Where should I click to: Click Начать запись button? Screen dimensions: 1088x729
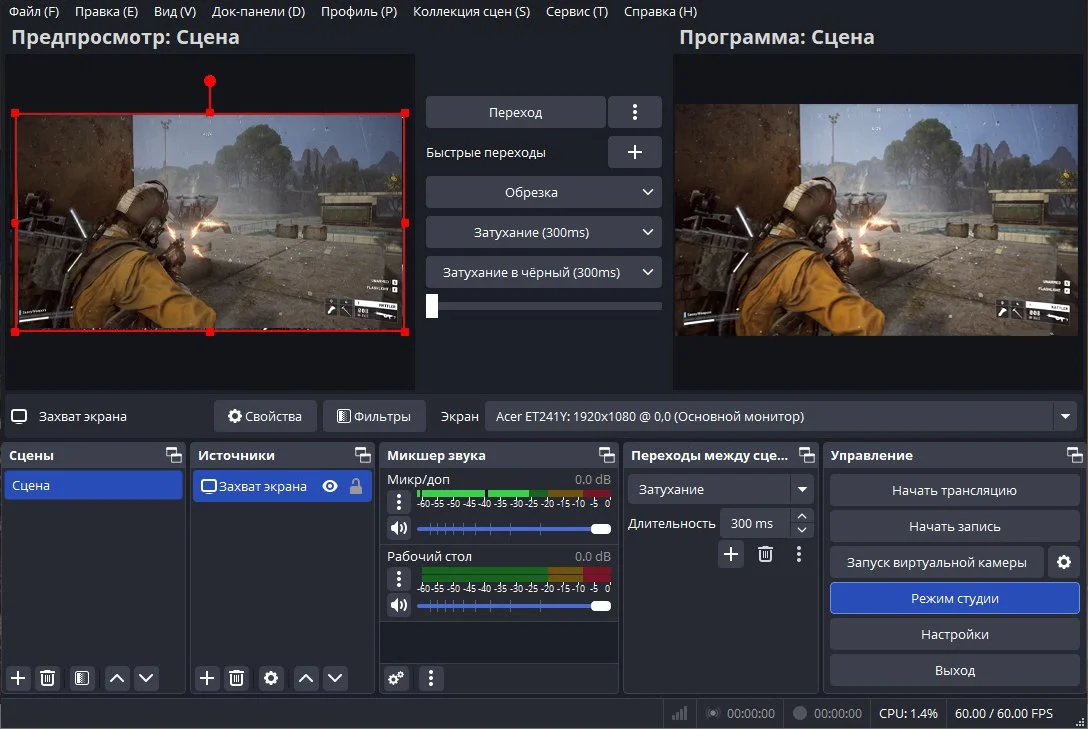[x=954, y=526]
